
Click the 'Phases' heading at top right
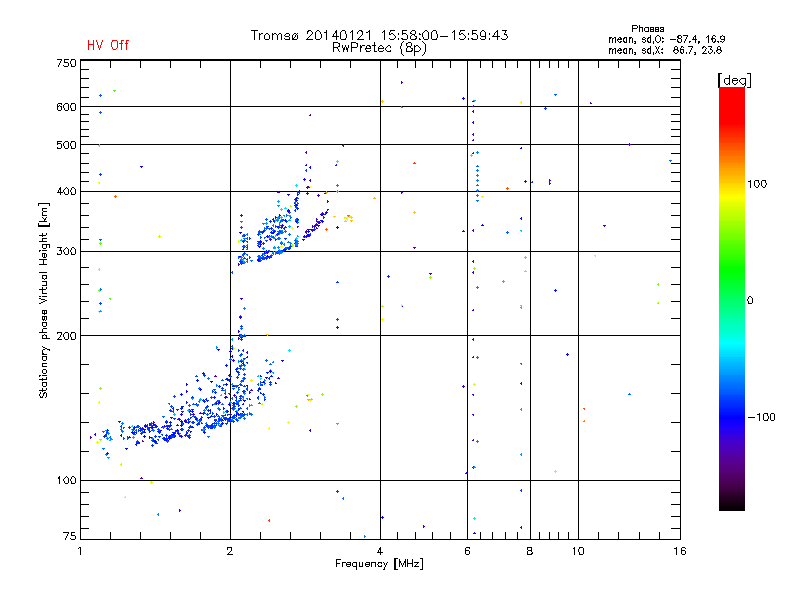pos(647,29)
